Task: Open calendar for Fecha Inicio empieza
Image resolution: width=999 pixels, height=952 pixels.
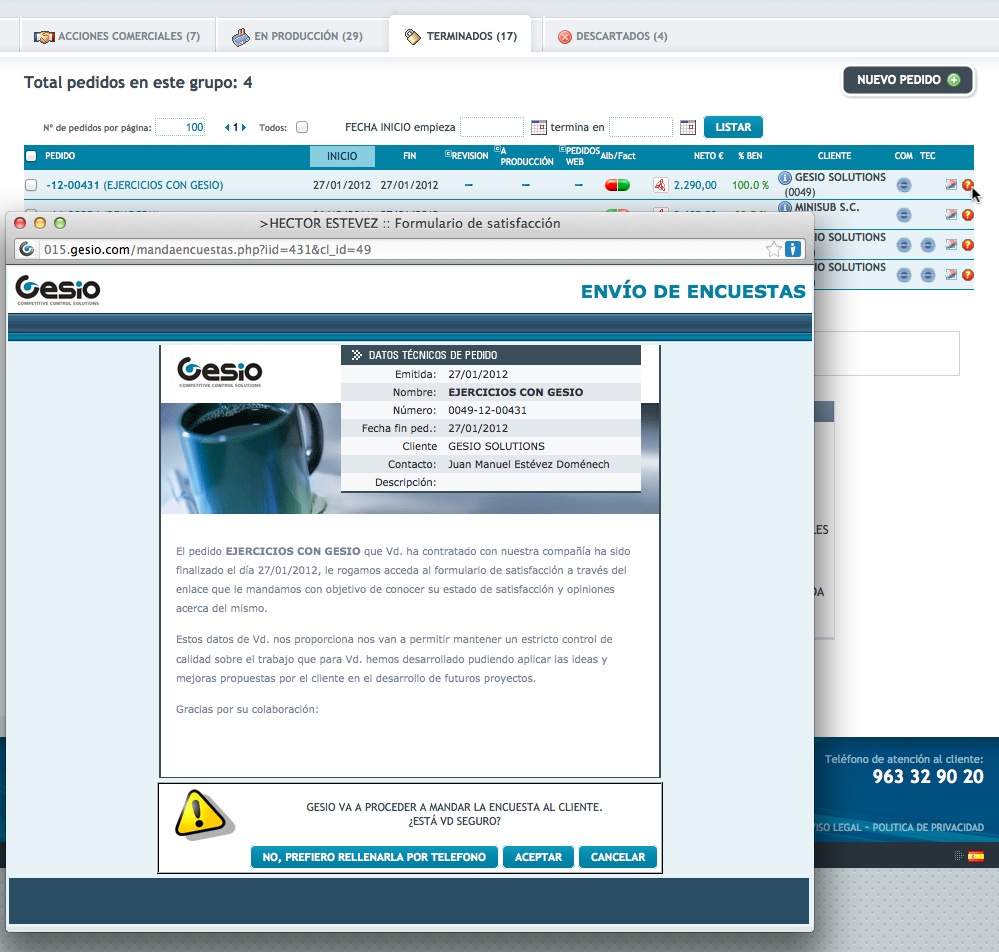Action: pos(538,127)
